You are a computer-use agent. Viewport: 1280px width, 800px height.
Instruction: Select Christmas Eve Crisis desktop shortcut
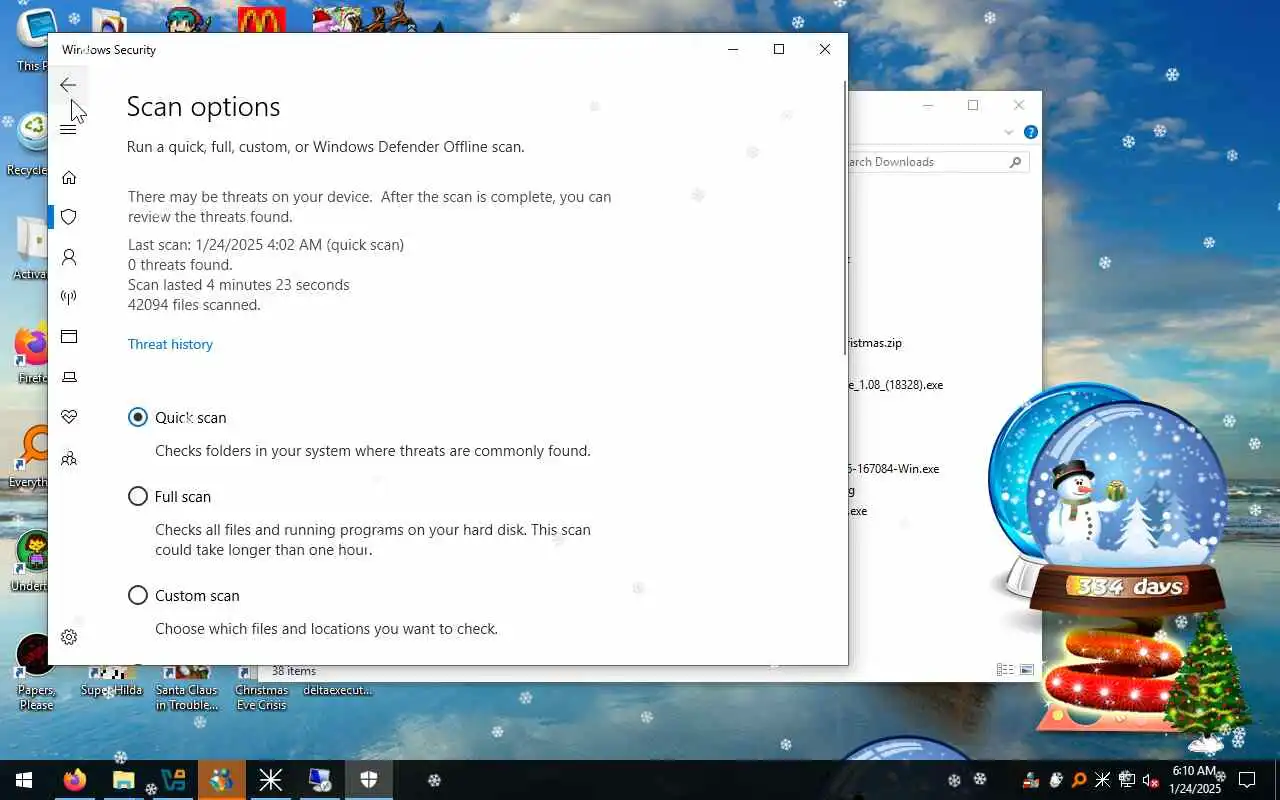pos(262,688)
